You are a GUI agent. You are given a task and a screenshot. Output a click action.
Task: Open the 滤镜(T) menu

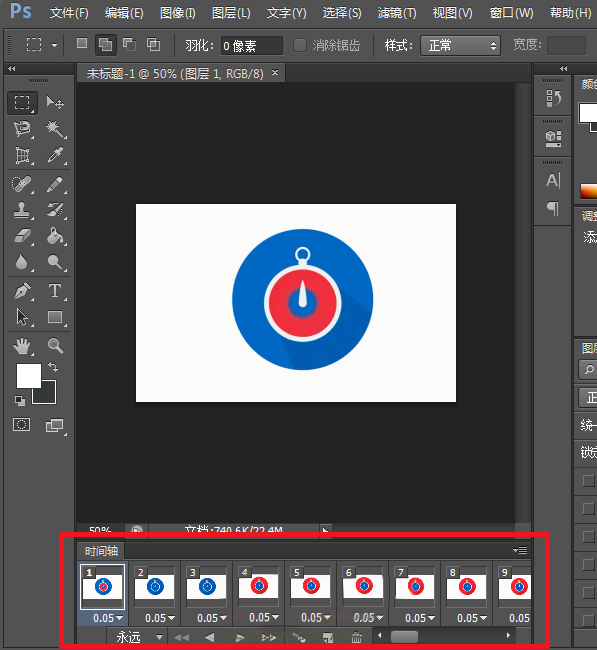pos(397,13)
